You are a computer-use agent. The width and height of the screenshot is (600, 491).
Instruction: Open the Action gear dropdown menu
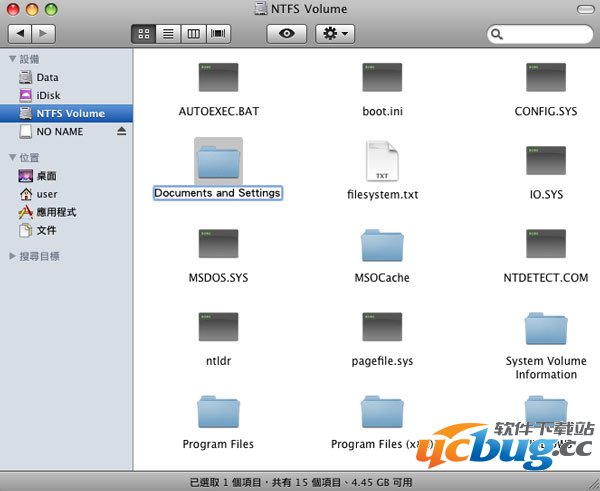click(x=334, y=34)
